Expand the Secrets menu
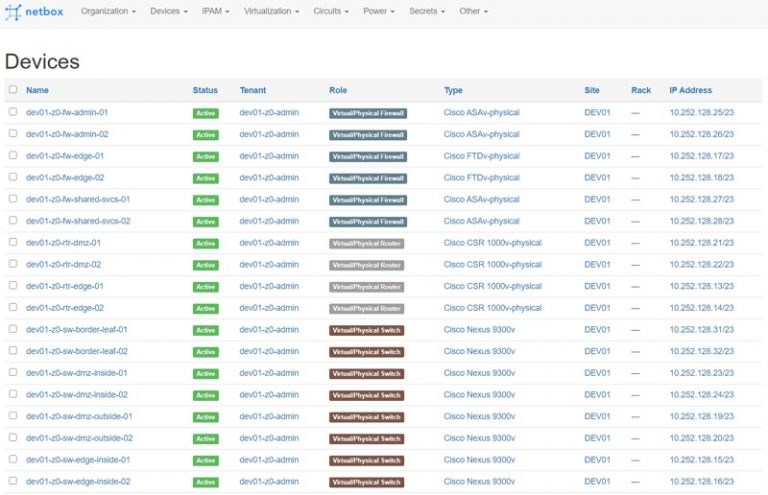Image resolution: width=768 pixels, height=495 pixels. (427, 11)
